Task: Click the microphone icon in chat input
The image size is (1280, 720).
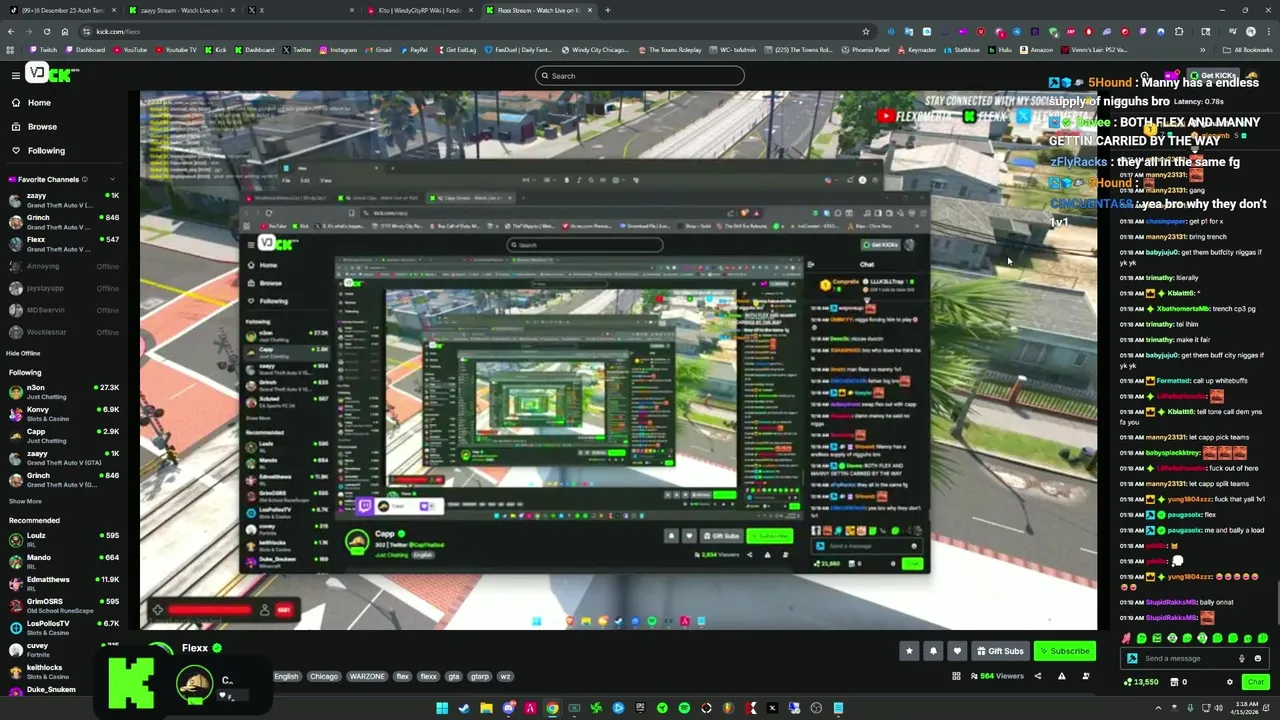Action: click(x=1242, y=658)
